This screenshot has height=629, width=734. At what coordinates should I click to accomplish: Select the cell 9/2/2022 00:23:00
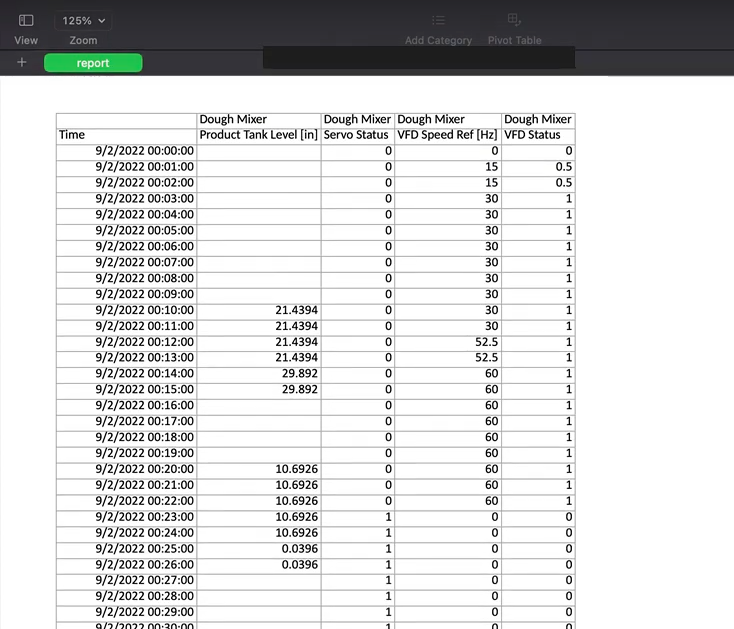[126, 517]
